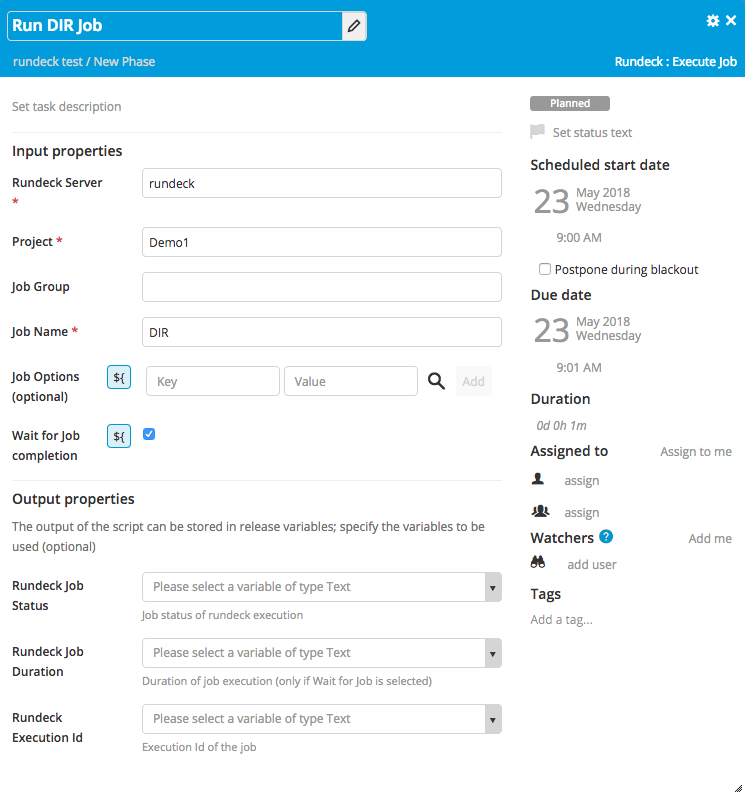Click the Job Options Value field

351,381
